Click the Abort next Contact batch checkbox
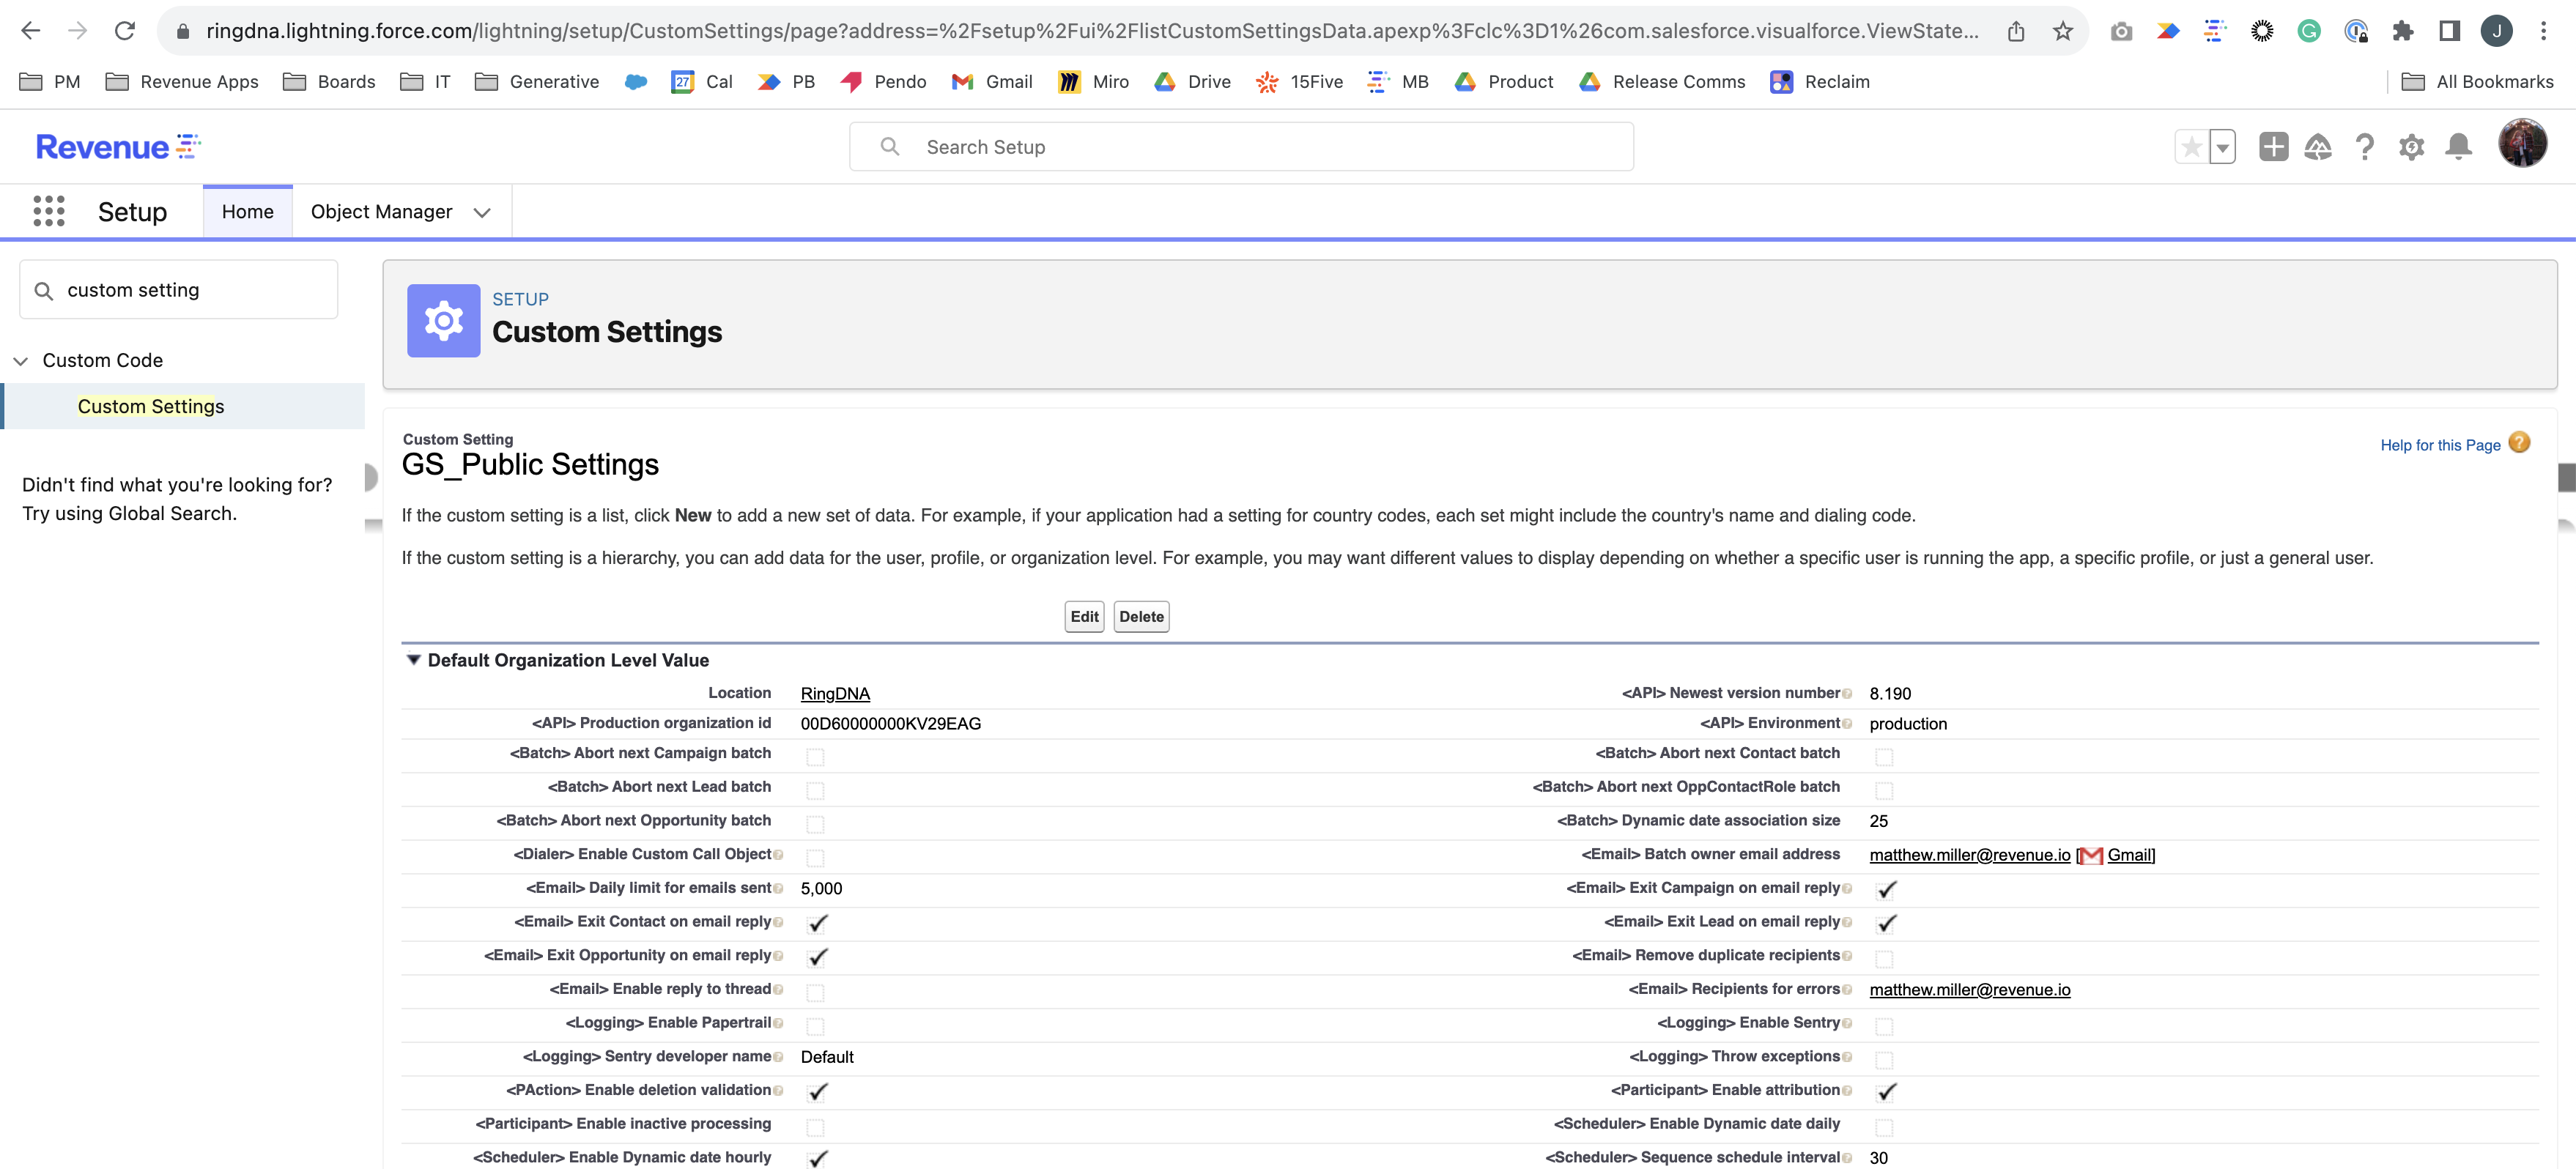This screenshot has width=2576, height=1169. (1884, 757)
